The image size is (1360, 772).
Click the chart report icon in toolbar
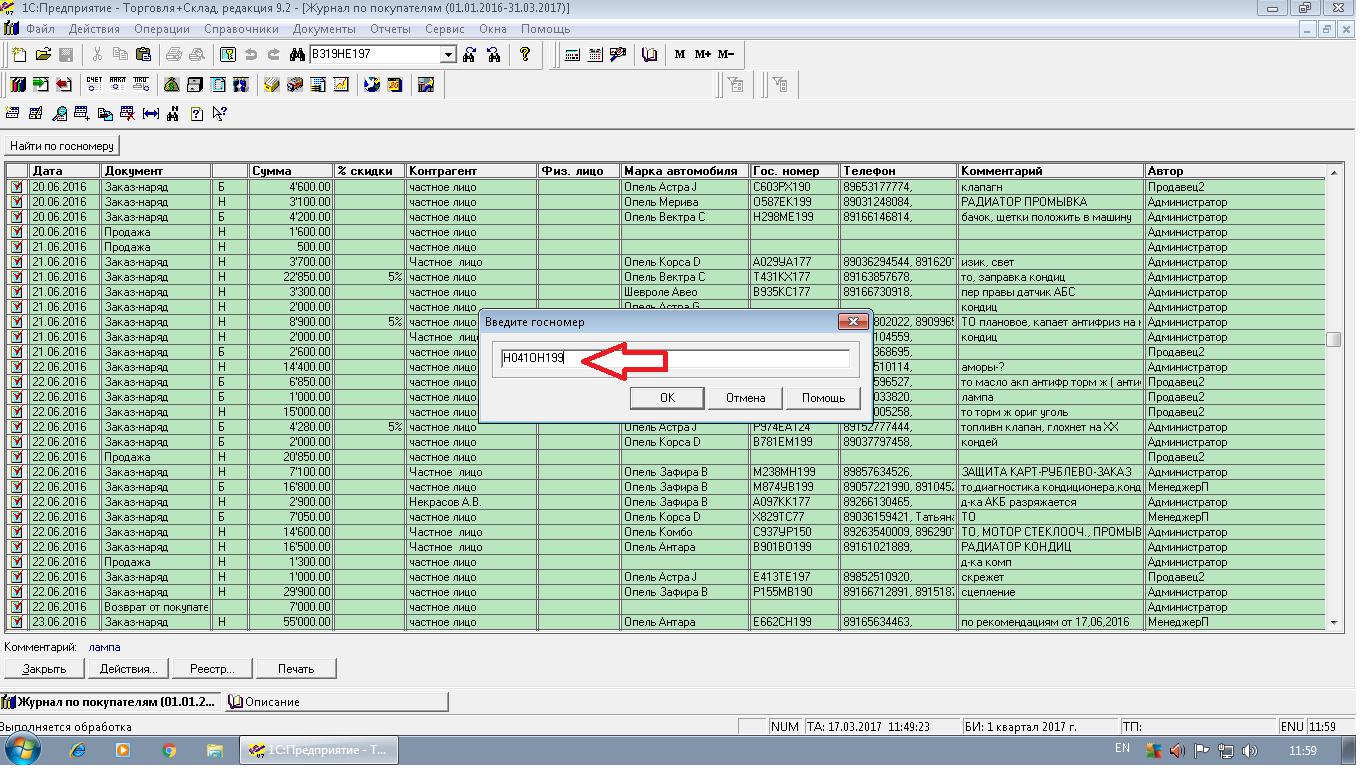341,85
